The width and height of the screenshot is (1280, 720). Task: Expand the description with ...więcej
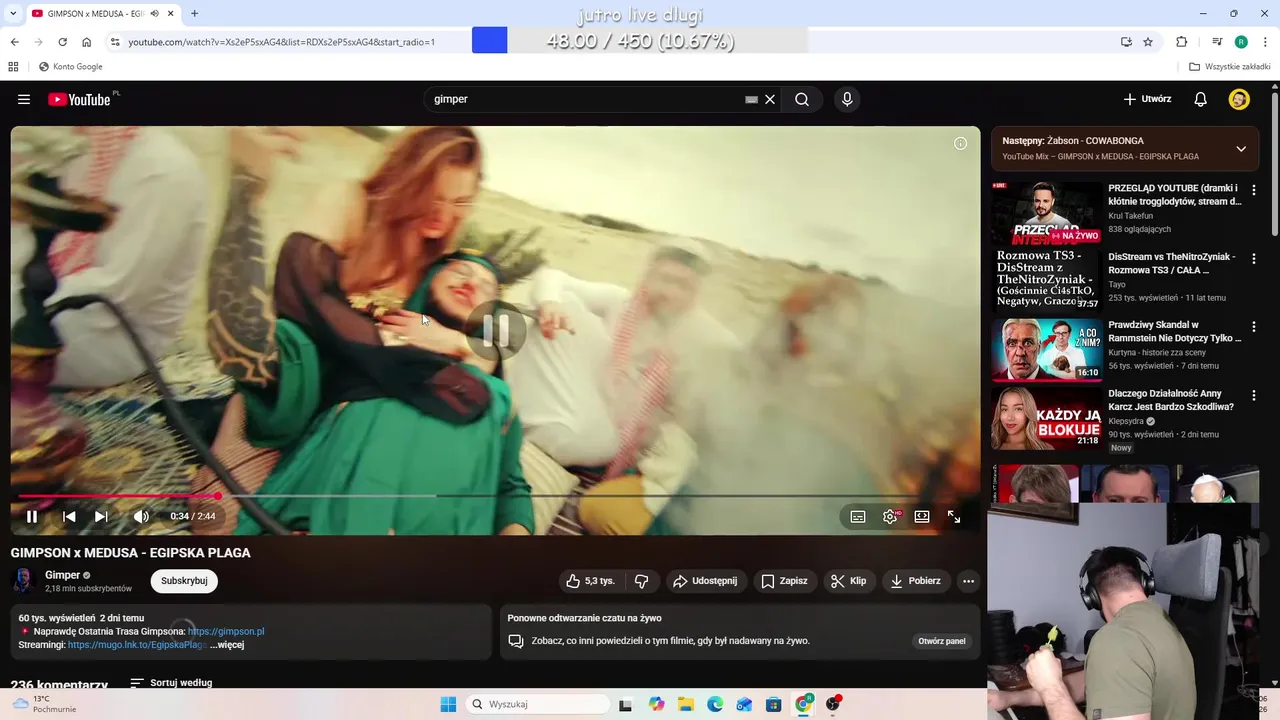(227, 645)
